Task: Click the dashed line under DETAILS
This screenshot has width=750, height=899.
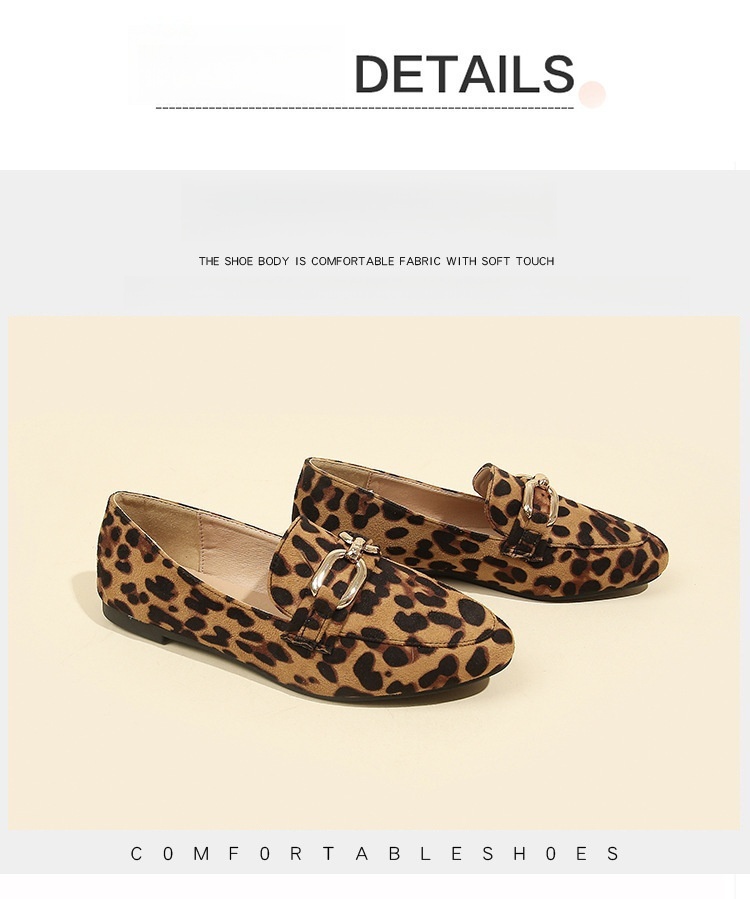Action: coord(365,107)
